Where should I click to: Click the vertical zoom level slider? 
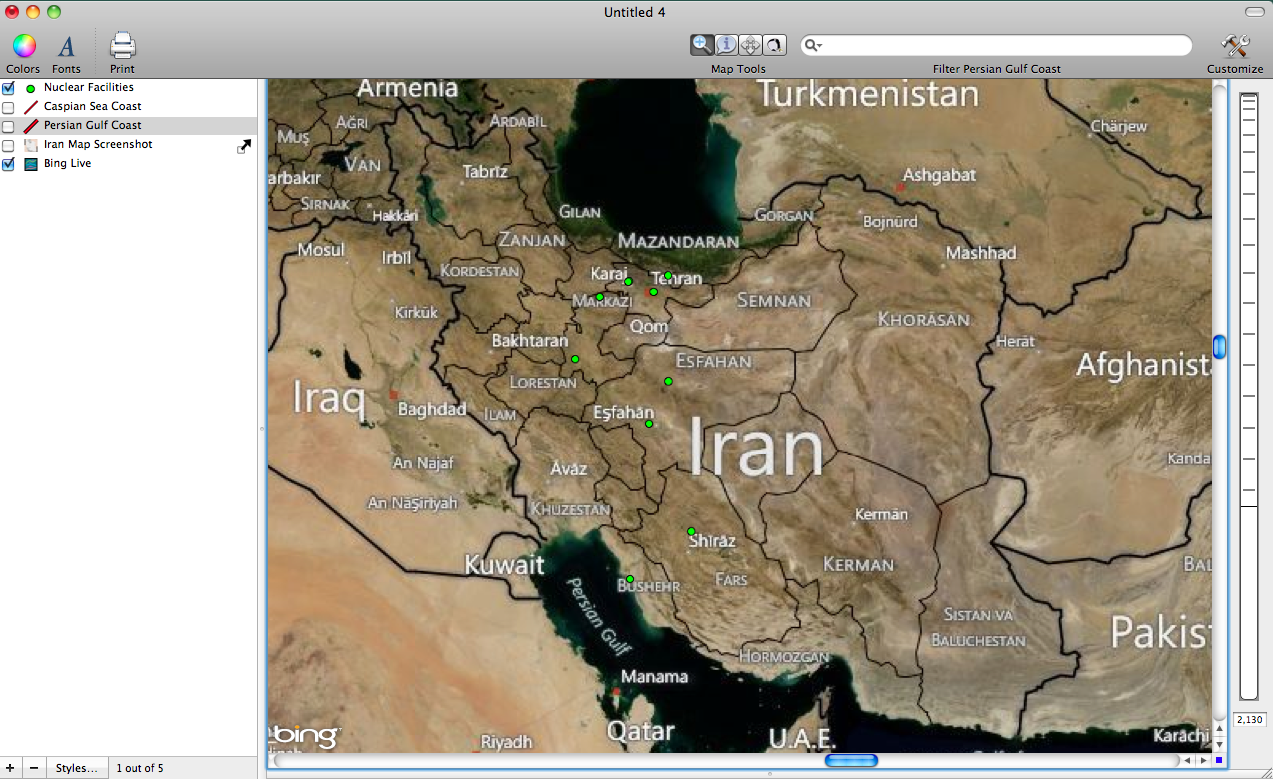click(x=1248, y=400)
